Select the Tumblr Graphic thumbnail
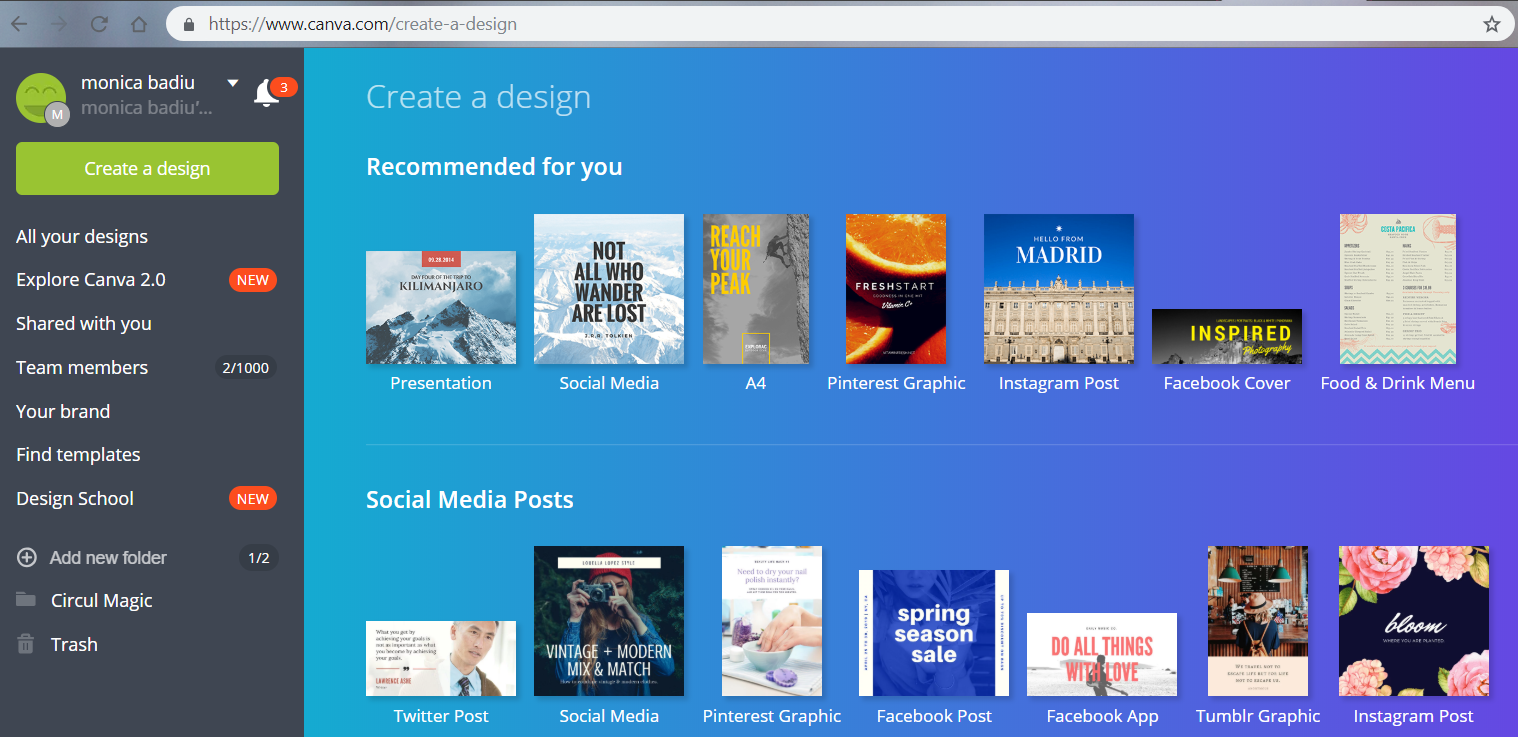The width and height of the screenshot is (1518, 738). 1258,621
